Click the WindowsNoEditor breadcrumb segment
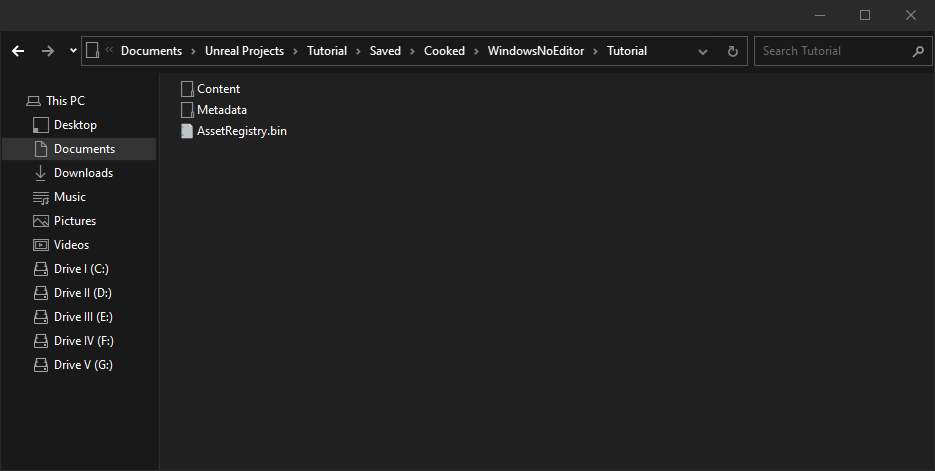 pos(541,51)
